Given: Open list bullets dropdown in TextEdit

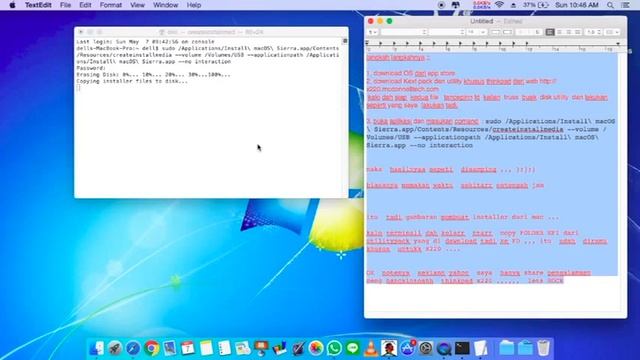Looking at the screenshot, I should (x=611, y=32).
